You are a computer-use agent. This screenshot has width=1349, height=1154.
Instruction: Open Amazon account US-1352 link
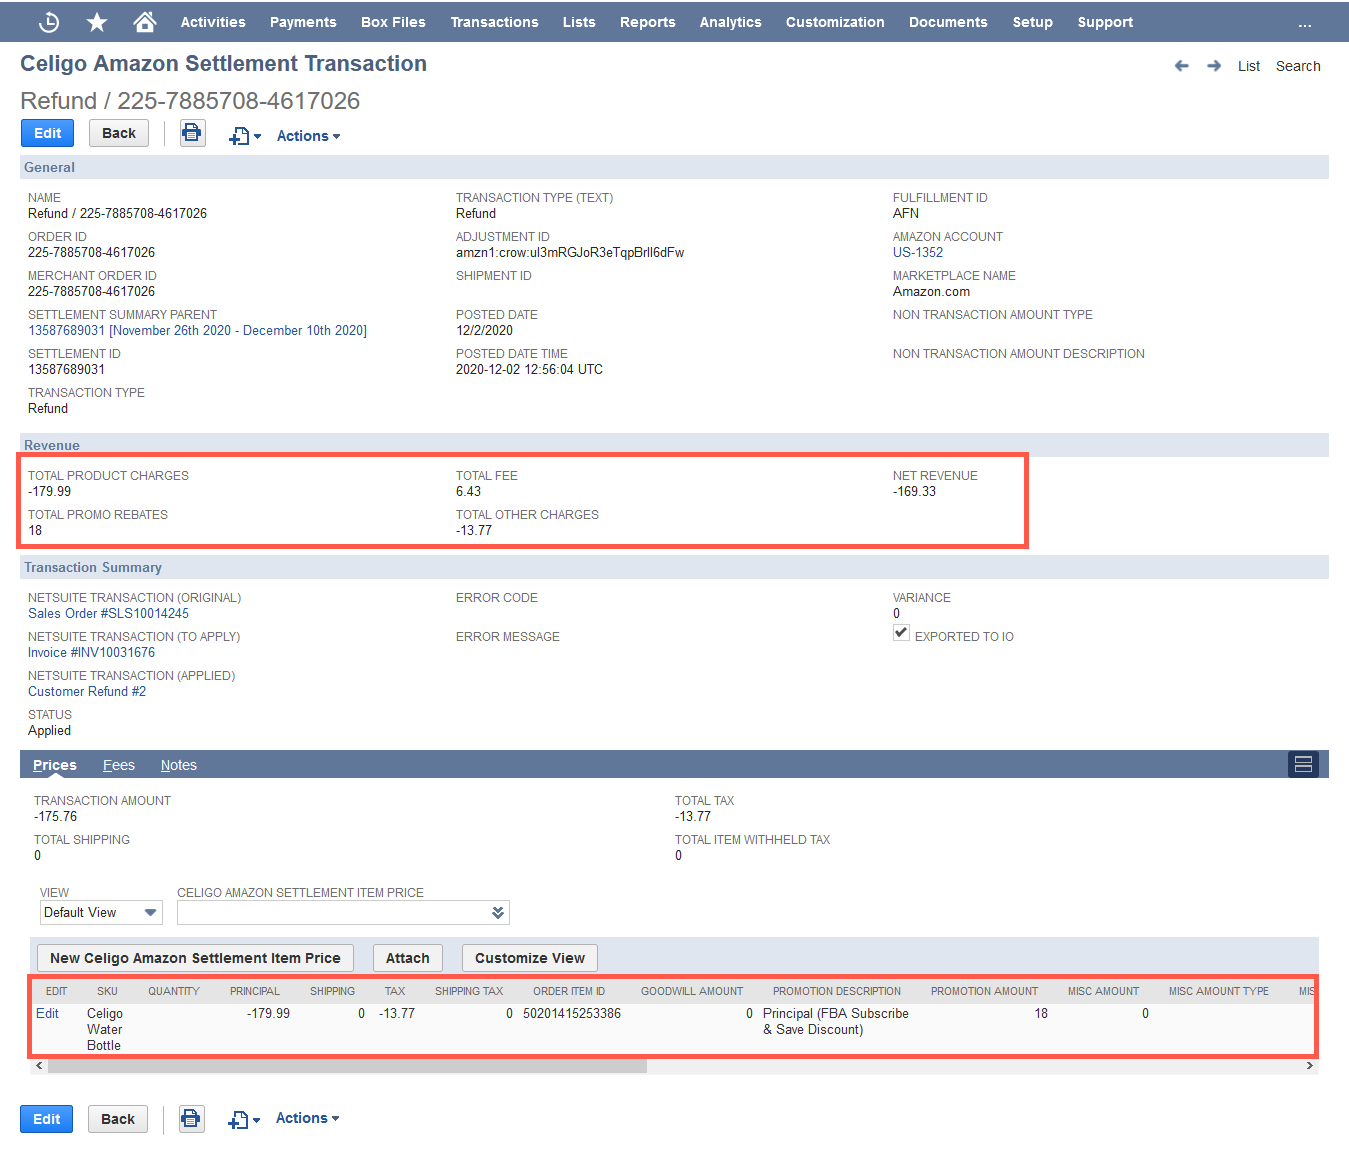918,252
